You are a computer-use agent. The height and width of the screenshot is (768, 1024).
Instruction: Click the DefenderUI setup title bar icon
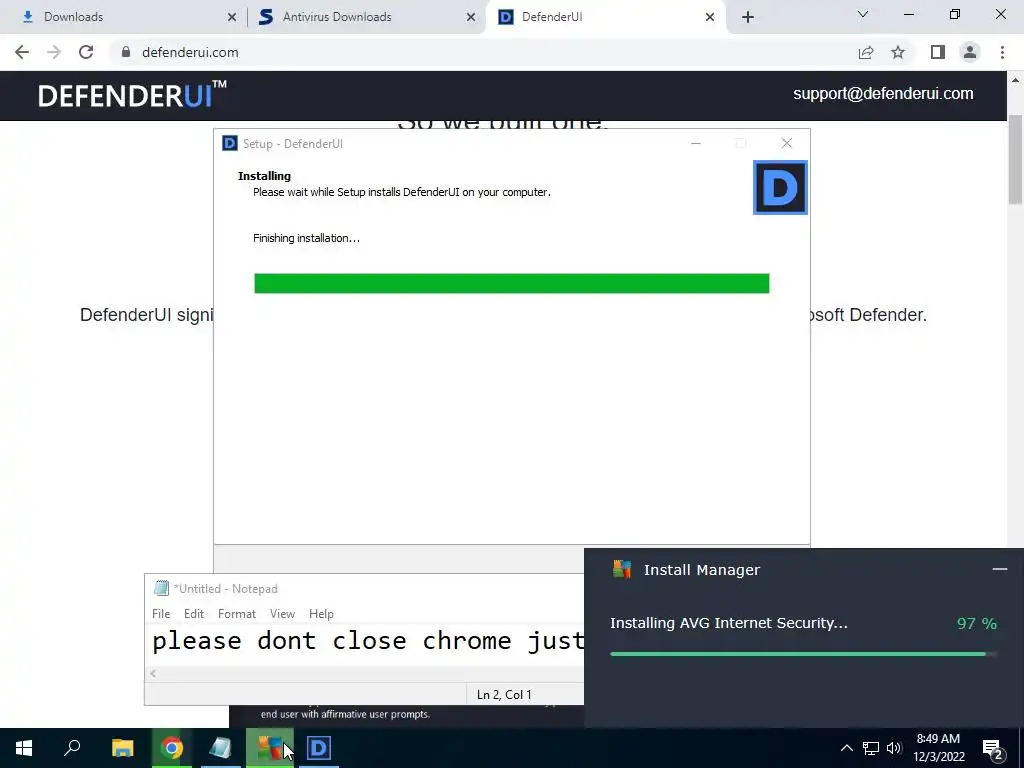230,143
